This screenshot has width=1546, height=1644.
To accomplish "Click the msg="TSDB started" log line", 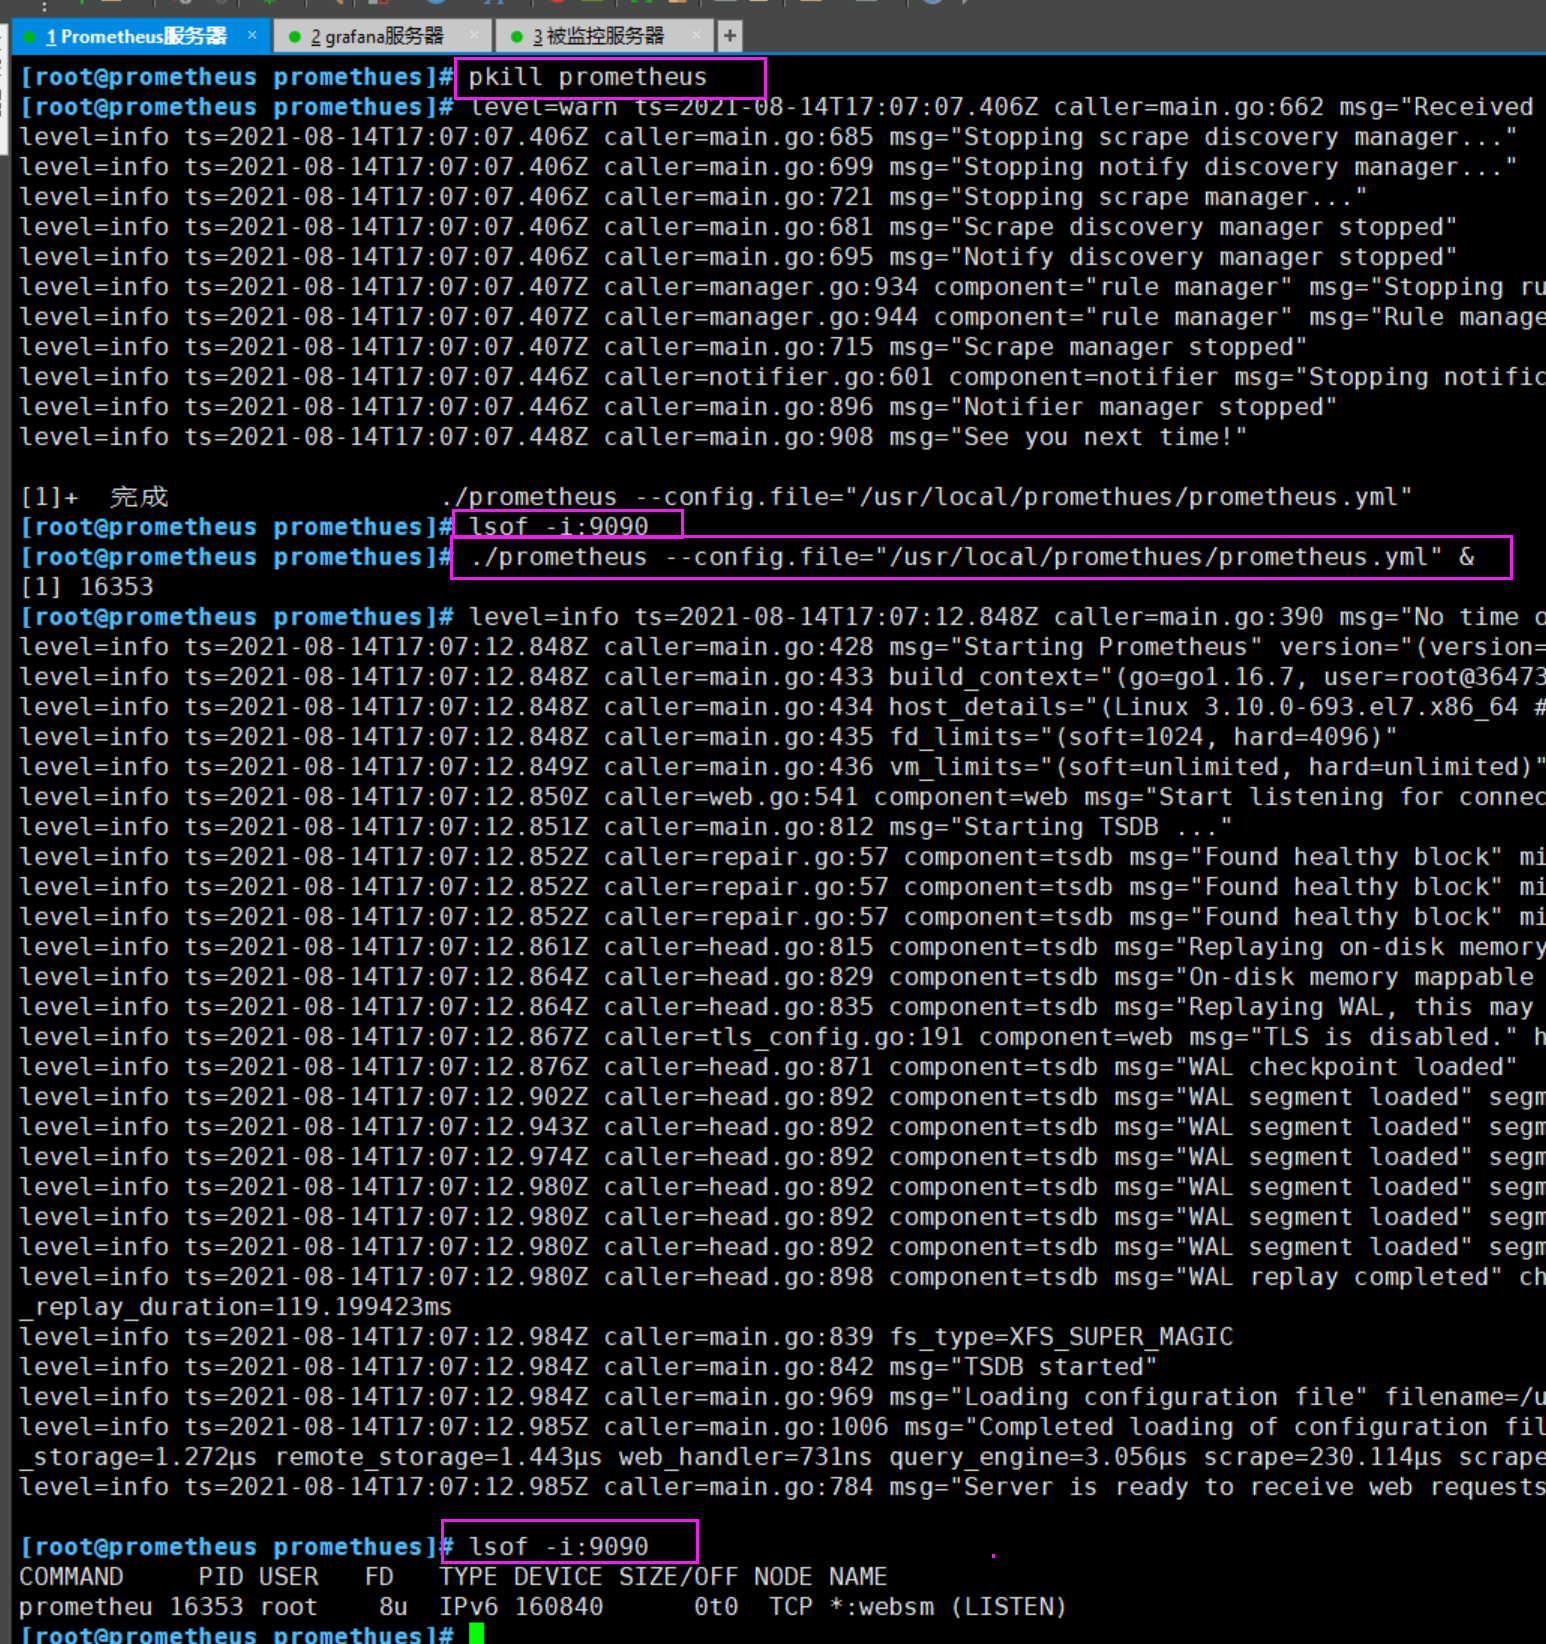I will pyautogui.click(x=588, y=1367).
